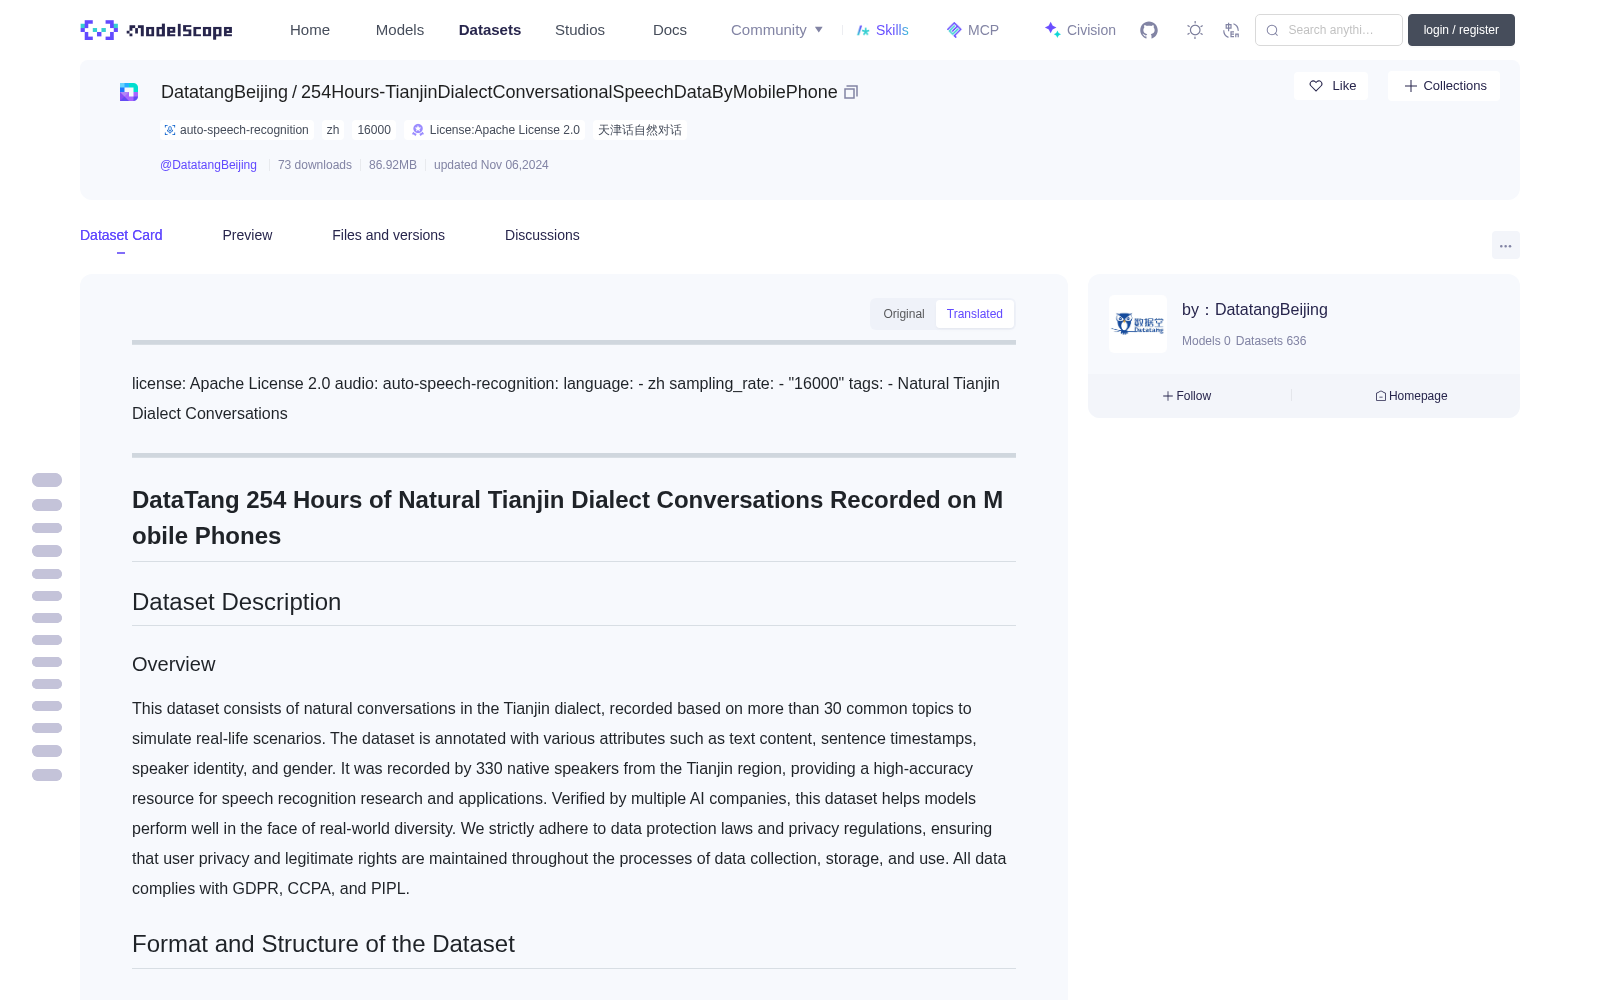The image size is (1600, 1000).
Task: Switch to the Dataset Card tab
Action: tap(121, 235)
